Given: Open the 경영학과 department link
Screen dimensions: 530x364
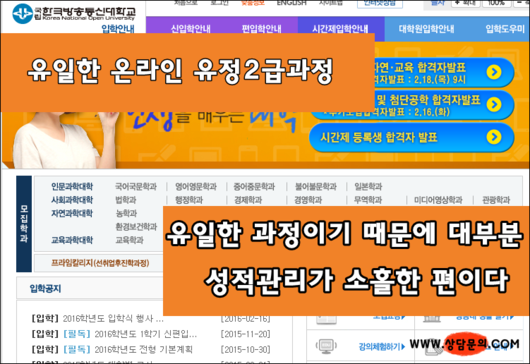Looking at the screenshot, I should (308, 200).
